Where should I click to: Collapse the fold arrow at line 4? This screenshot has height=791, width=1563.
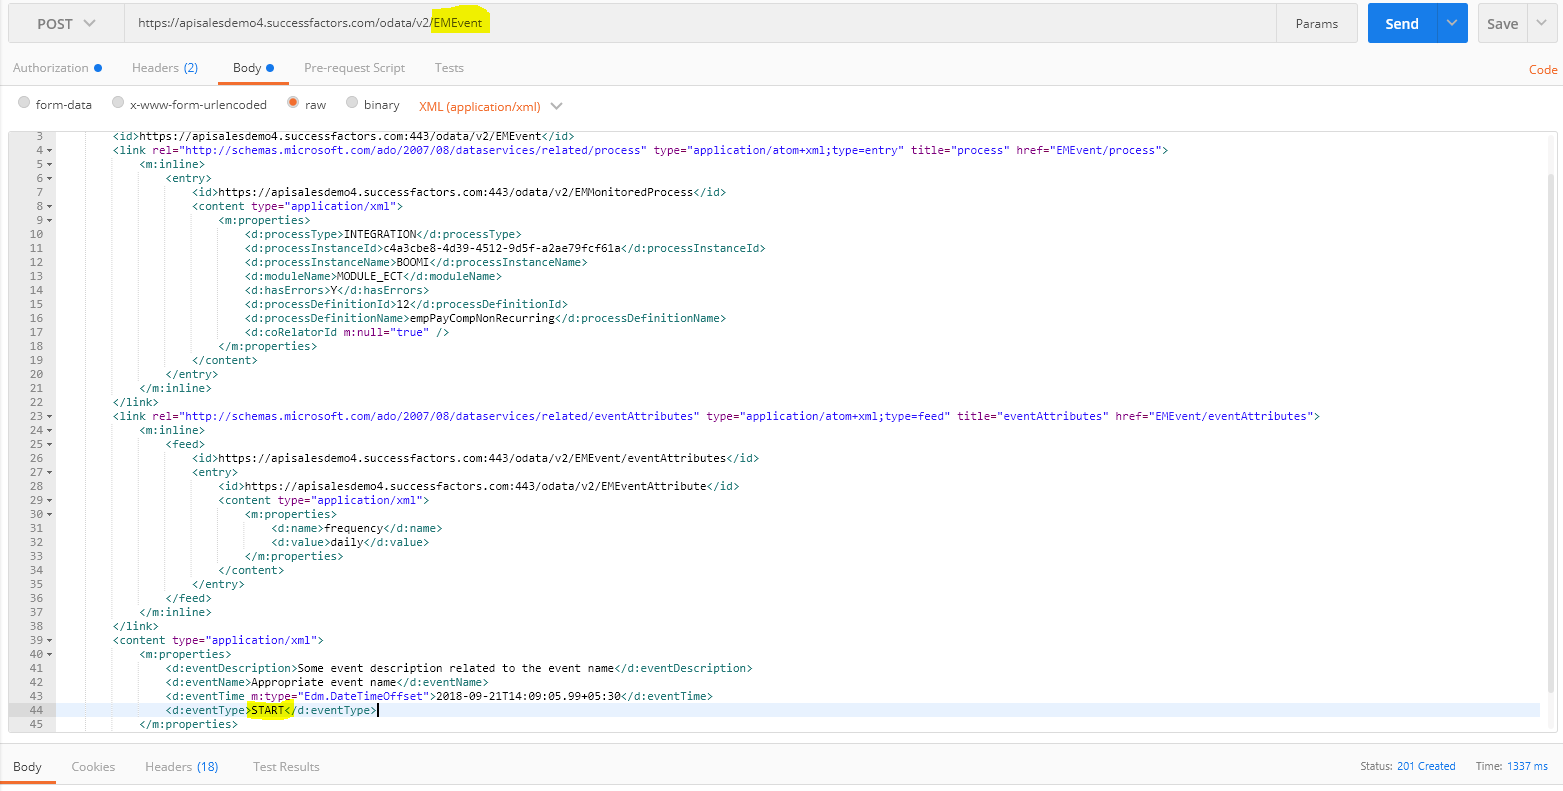[x=50, y=150]
